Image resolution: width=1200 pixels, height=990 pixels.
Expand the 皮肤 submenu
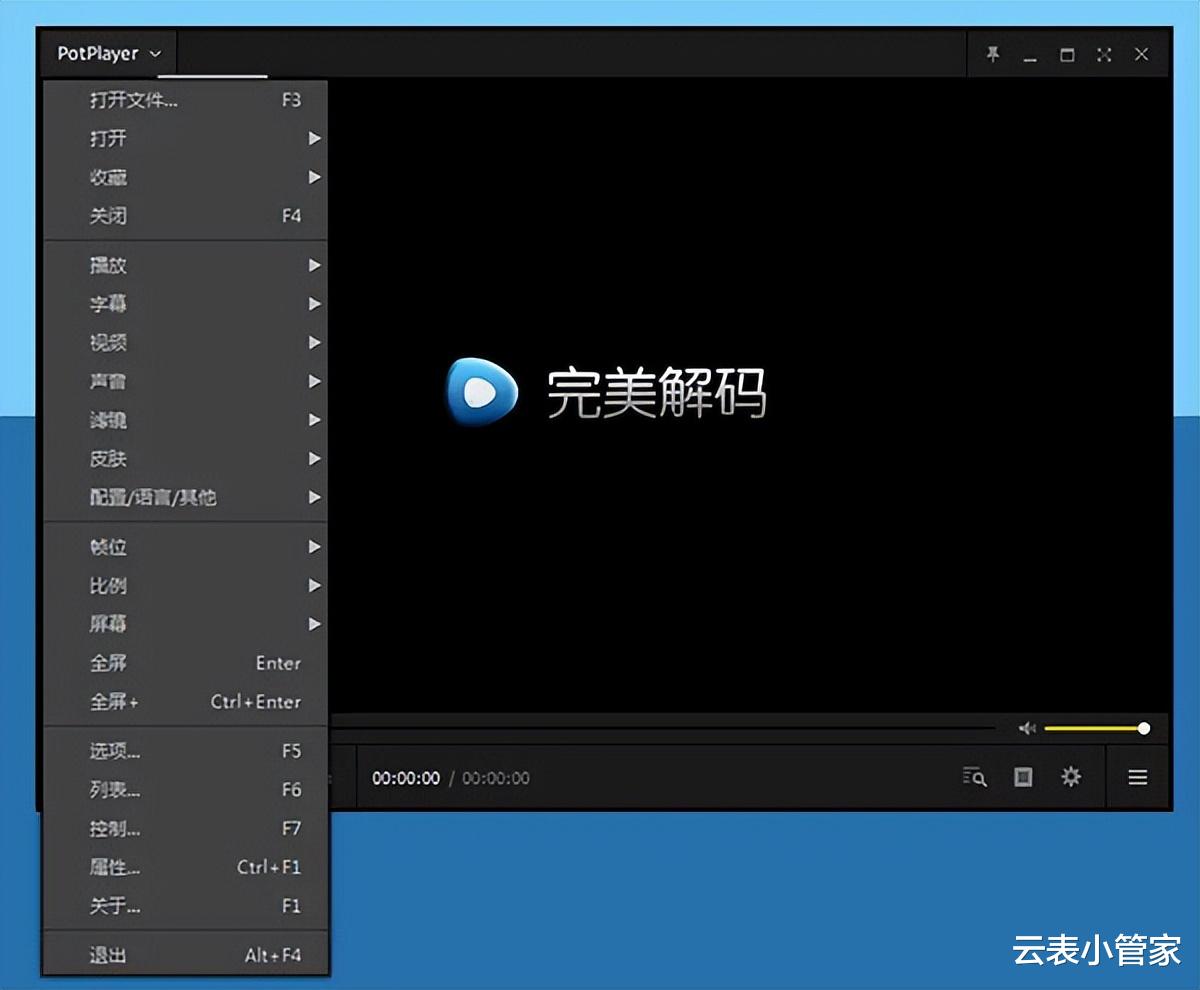186,459
